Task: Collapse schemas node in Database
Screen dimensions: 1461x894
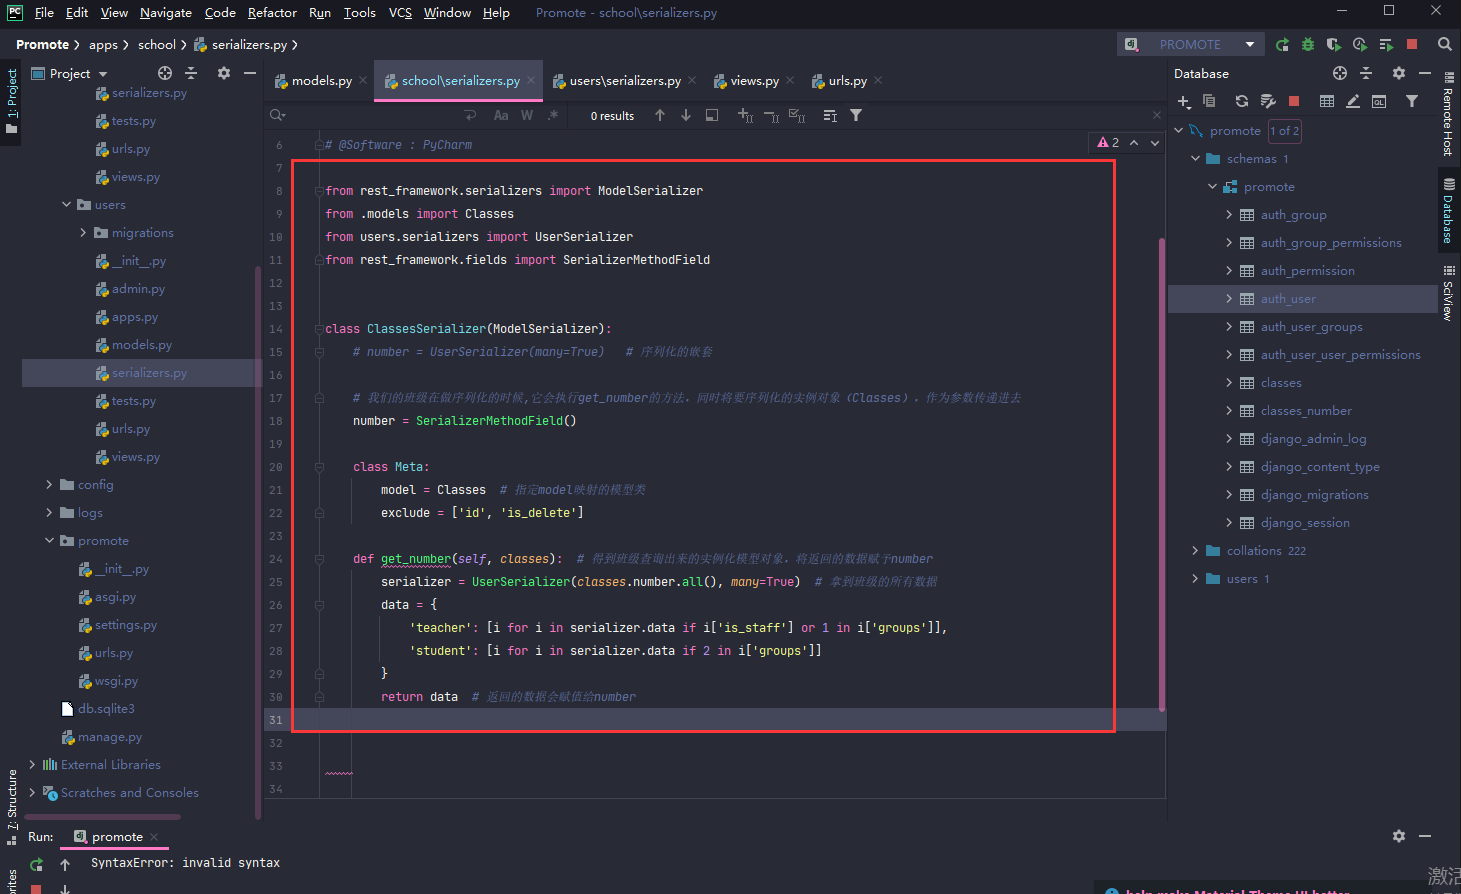Action: 1195,158
